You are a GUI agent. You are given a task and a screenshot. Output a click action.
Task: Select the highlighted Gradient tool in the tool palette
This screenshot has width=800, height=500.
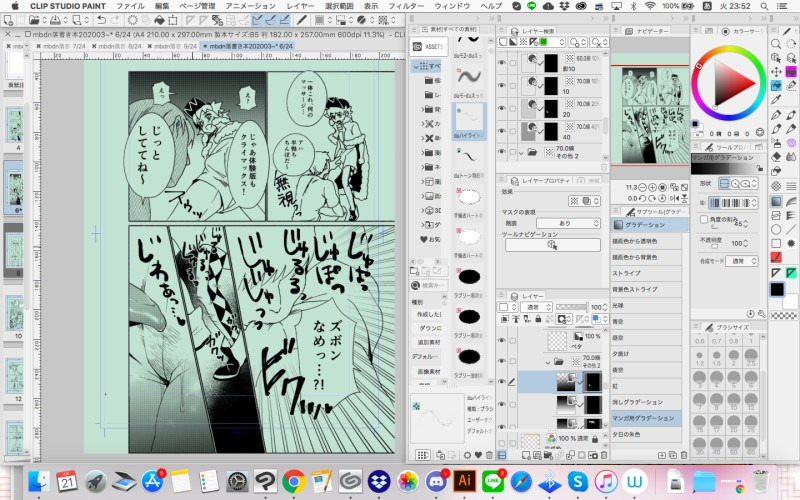(776, 201)
